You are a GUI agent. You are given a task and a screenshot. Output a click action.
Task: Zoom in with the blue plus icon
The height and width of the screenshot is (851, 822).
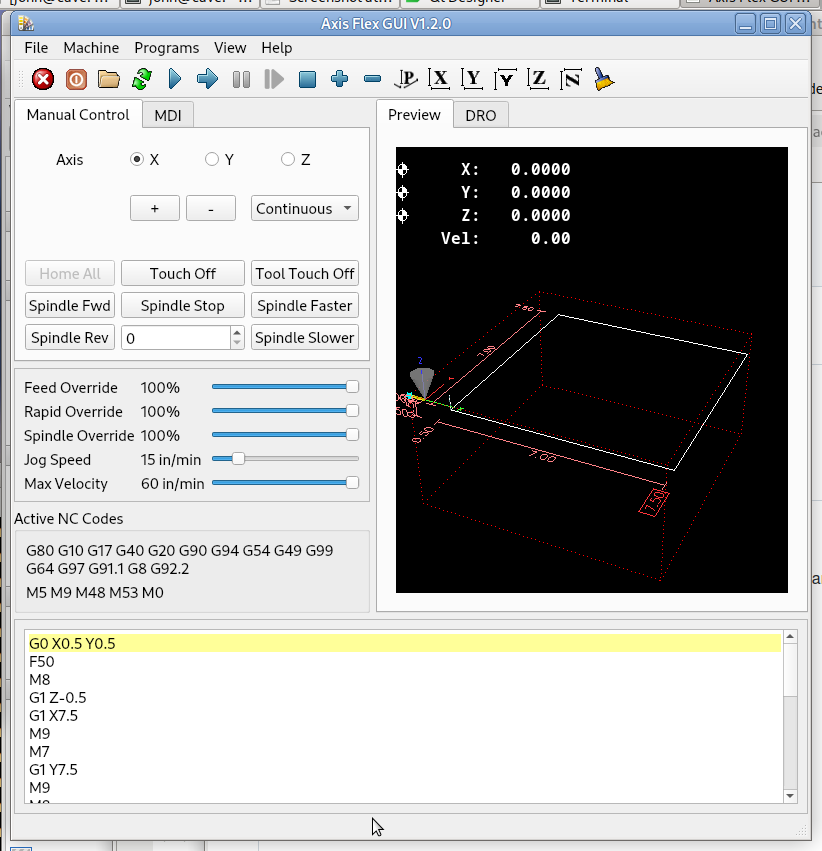pyautogui.click(x=340, y=79)
